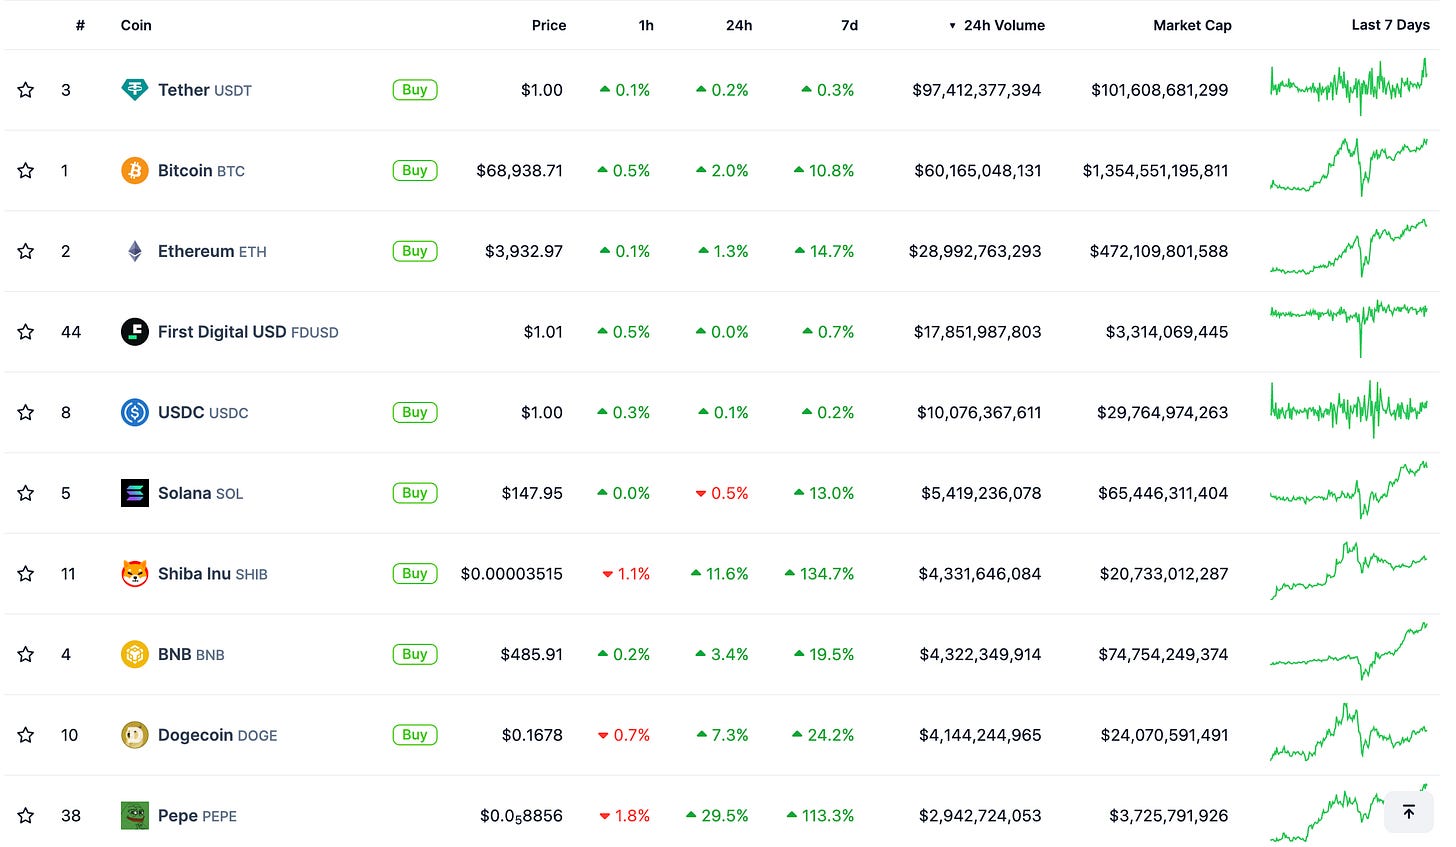Sort by 24h Volume column header
Screen dimensions: 1456x847
[997, 25]
